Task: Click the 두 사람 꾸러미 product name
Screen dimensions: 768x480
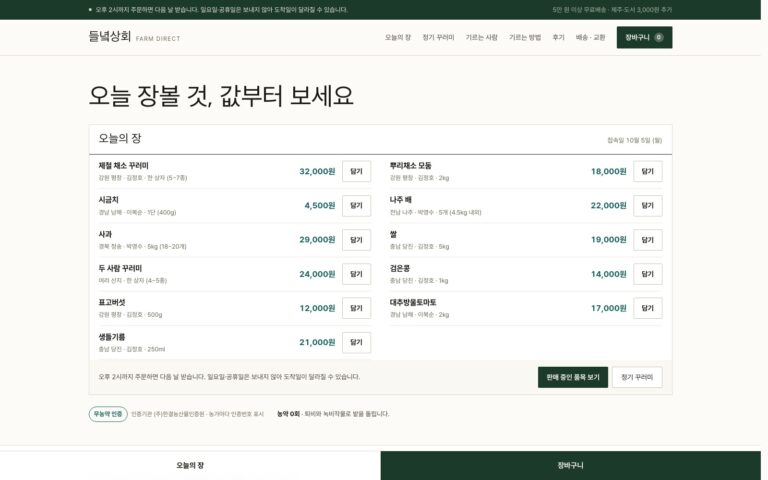Action: (120, 268)
